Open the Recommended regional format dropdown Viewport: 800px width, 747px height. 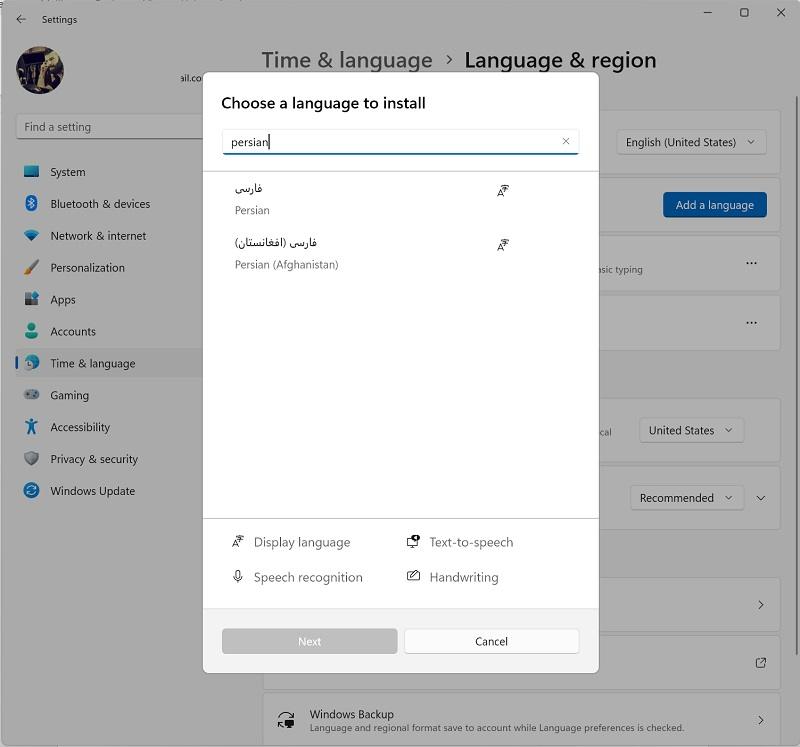coord(686,498)
